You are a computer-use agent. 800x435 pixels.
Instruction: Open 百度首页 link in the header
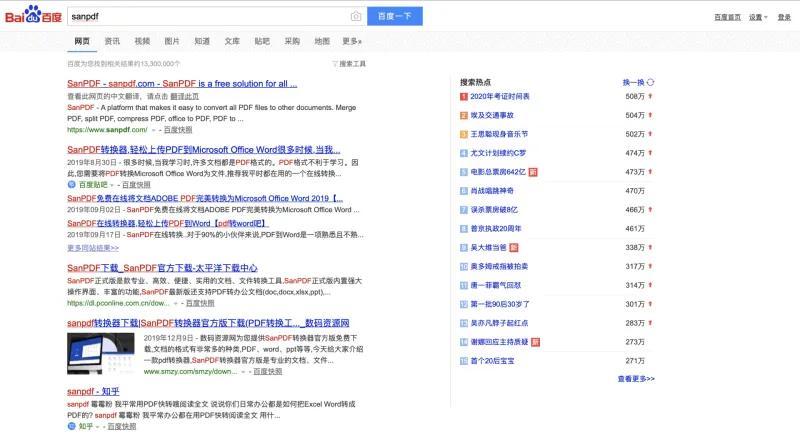point(727,17)
